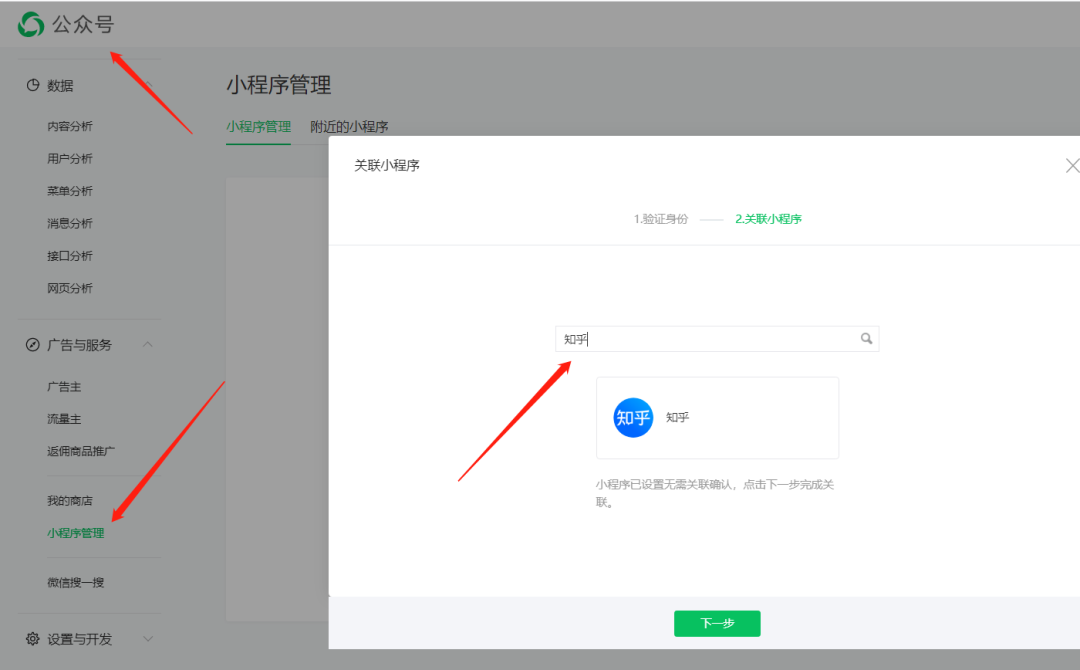Click the magnifier search icon in dialog

pos(866,339)
